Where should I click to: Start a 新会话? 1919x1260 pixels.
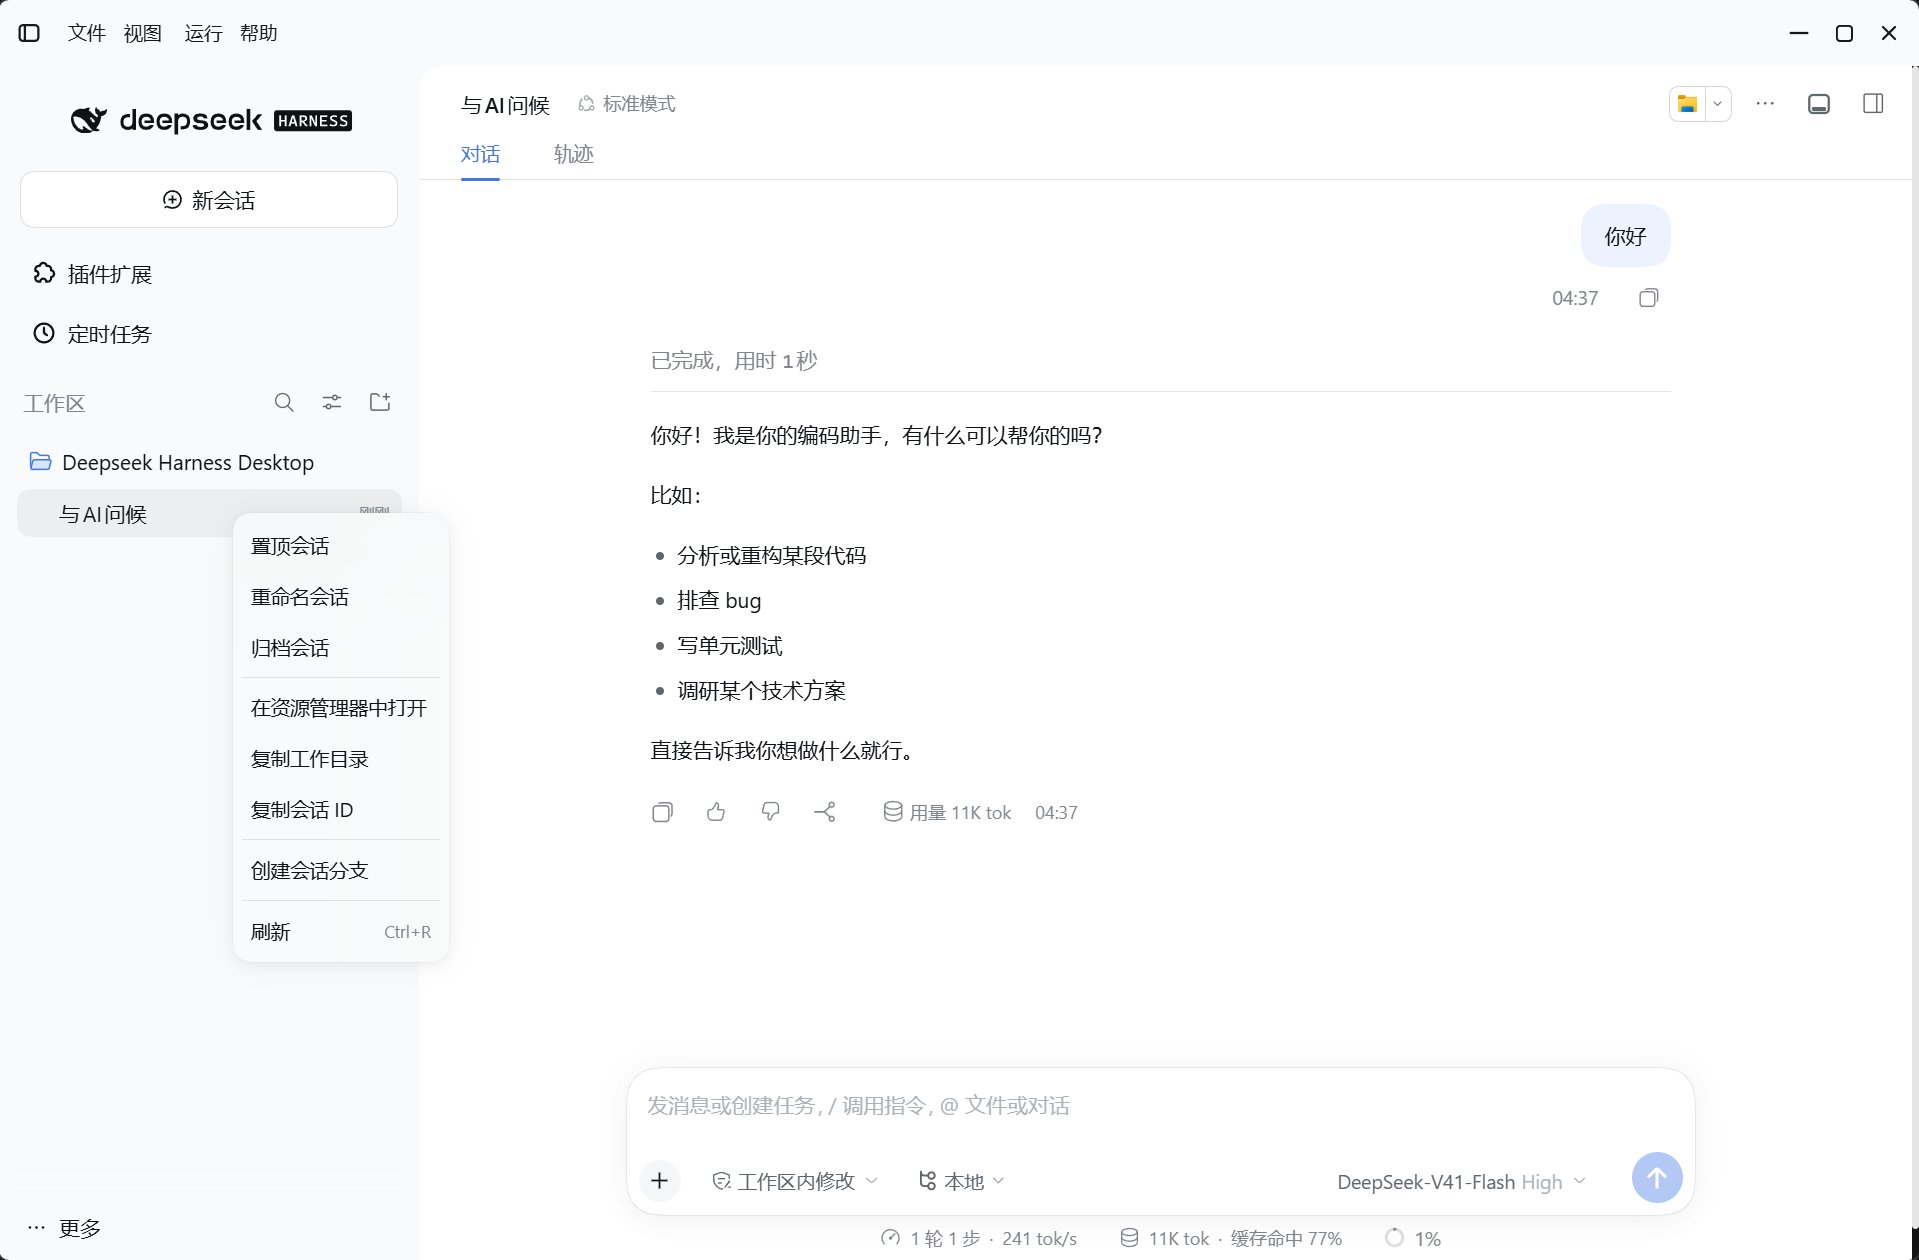(x=209, y=200)
